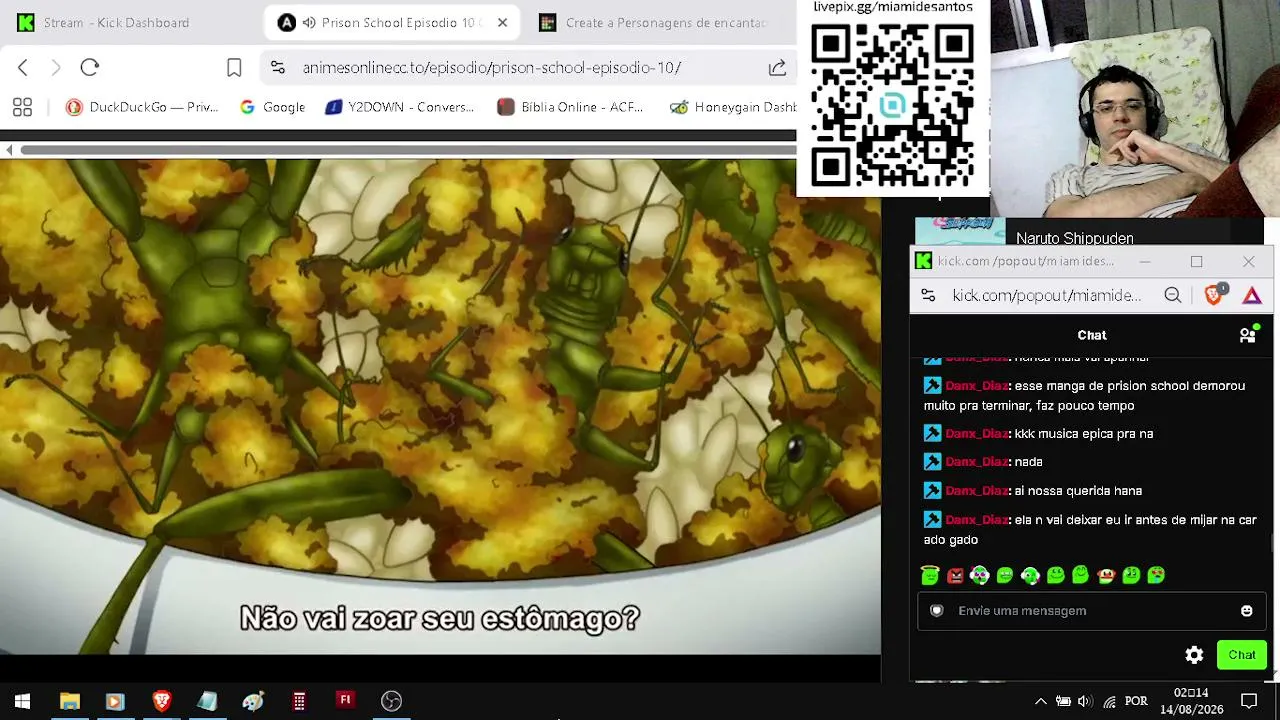Open the media player taskbar icon
This screenshot has width=1280, height=720.
click(114, 701)
